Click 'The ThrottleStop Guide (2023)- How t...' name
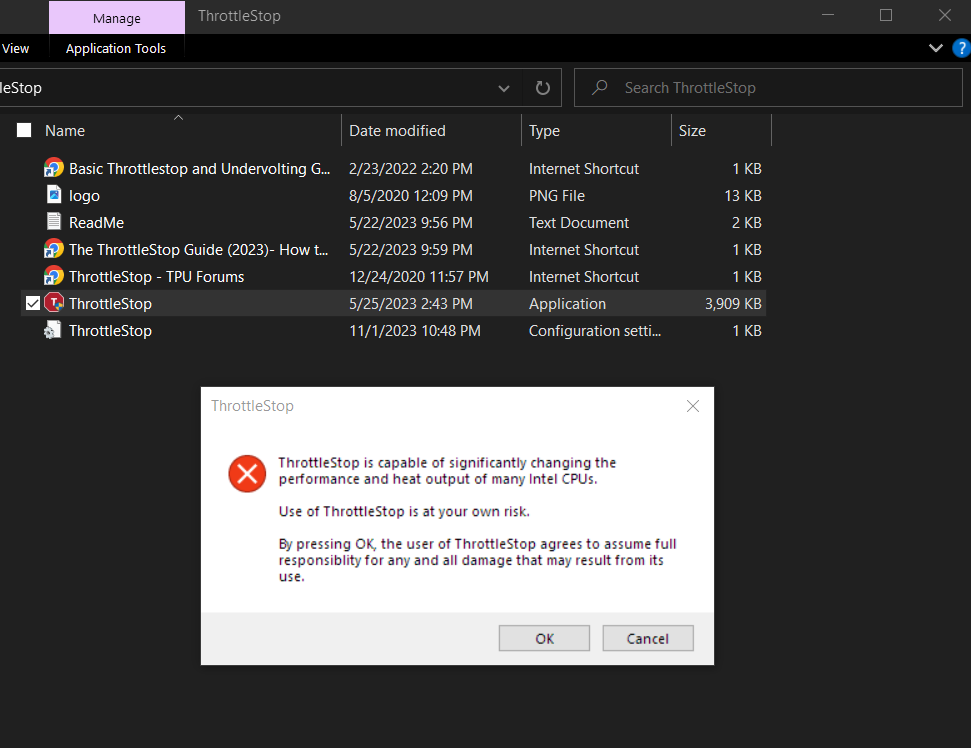This screenshot has height=748, width=971. (x=198, y=250)
